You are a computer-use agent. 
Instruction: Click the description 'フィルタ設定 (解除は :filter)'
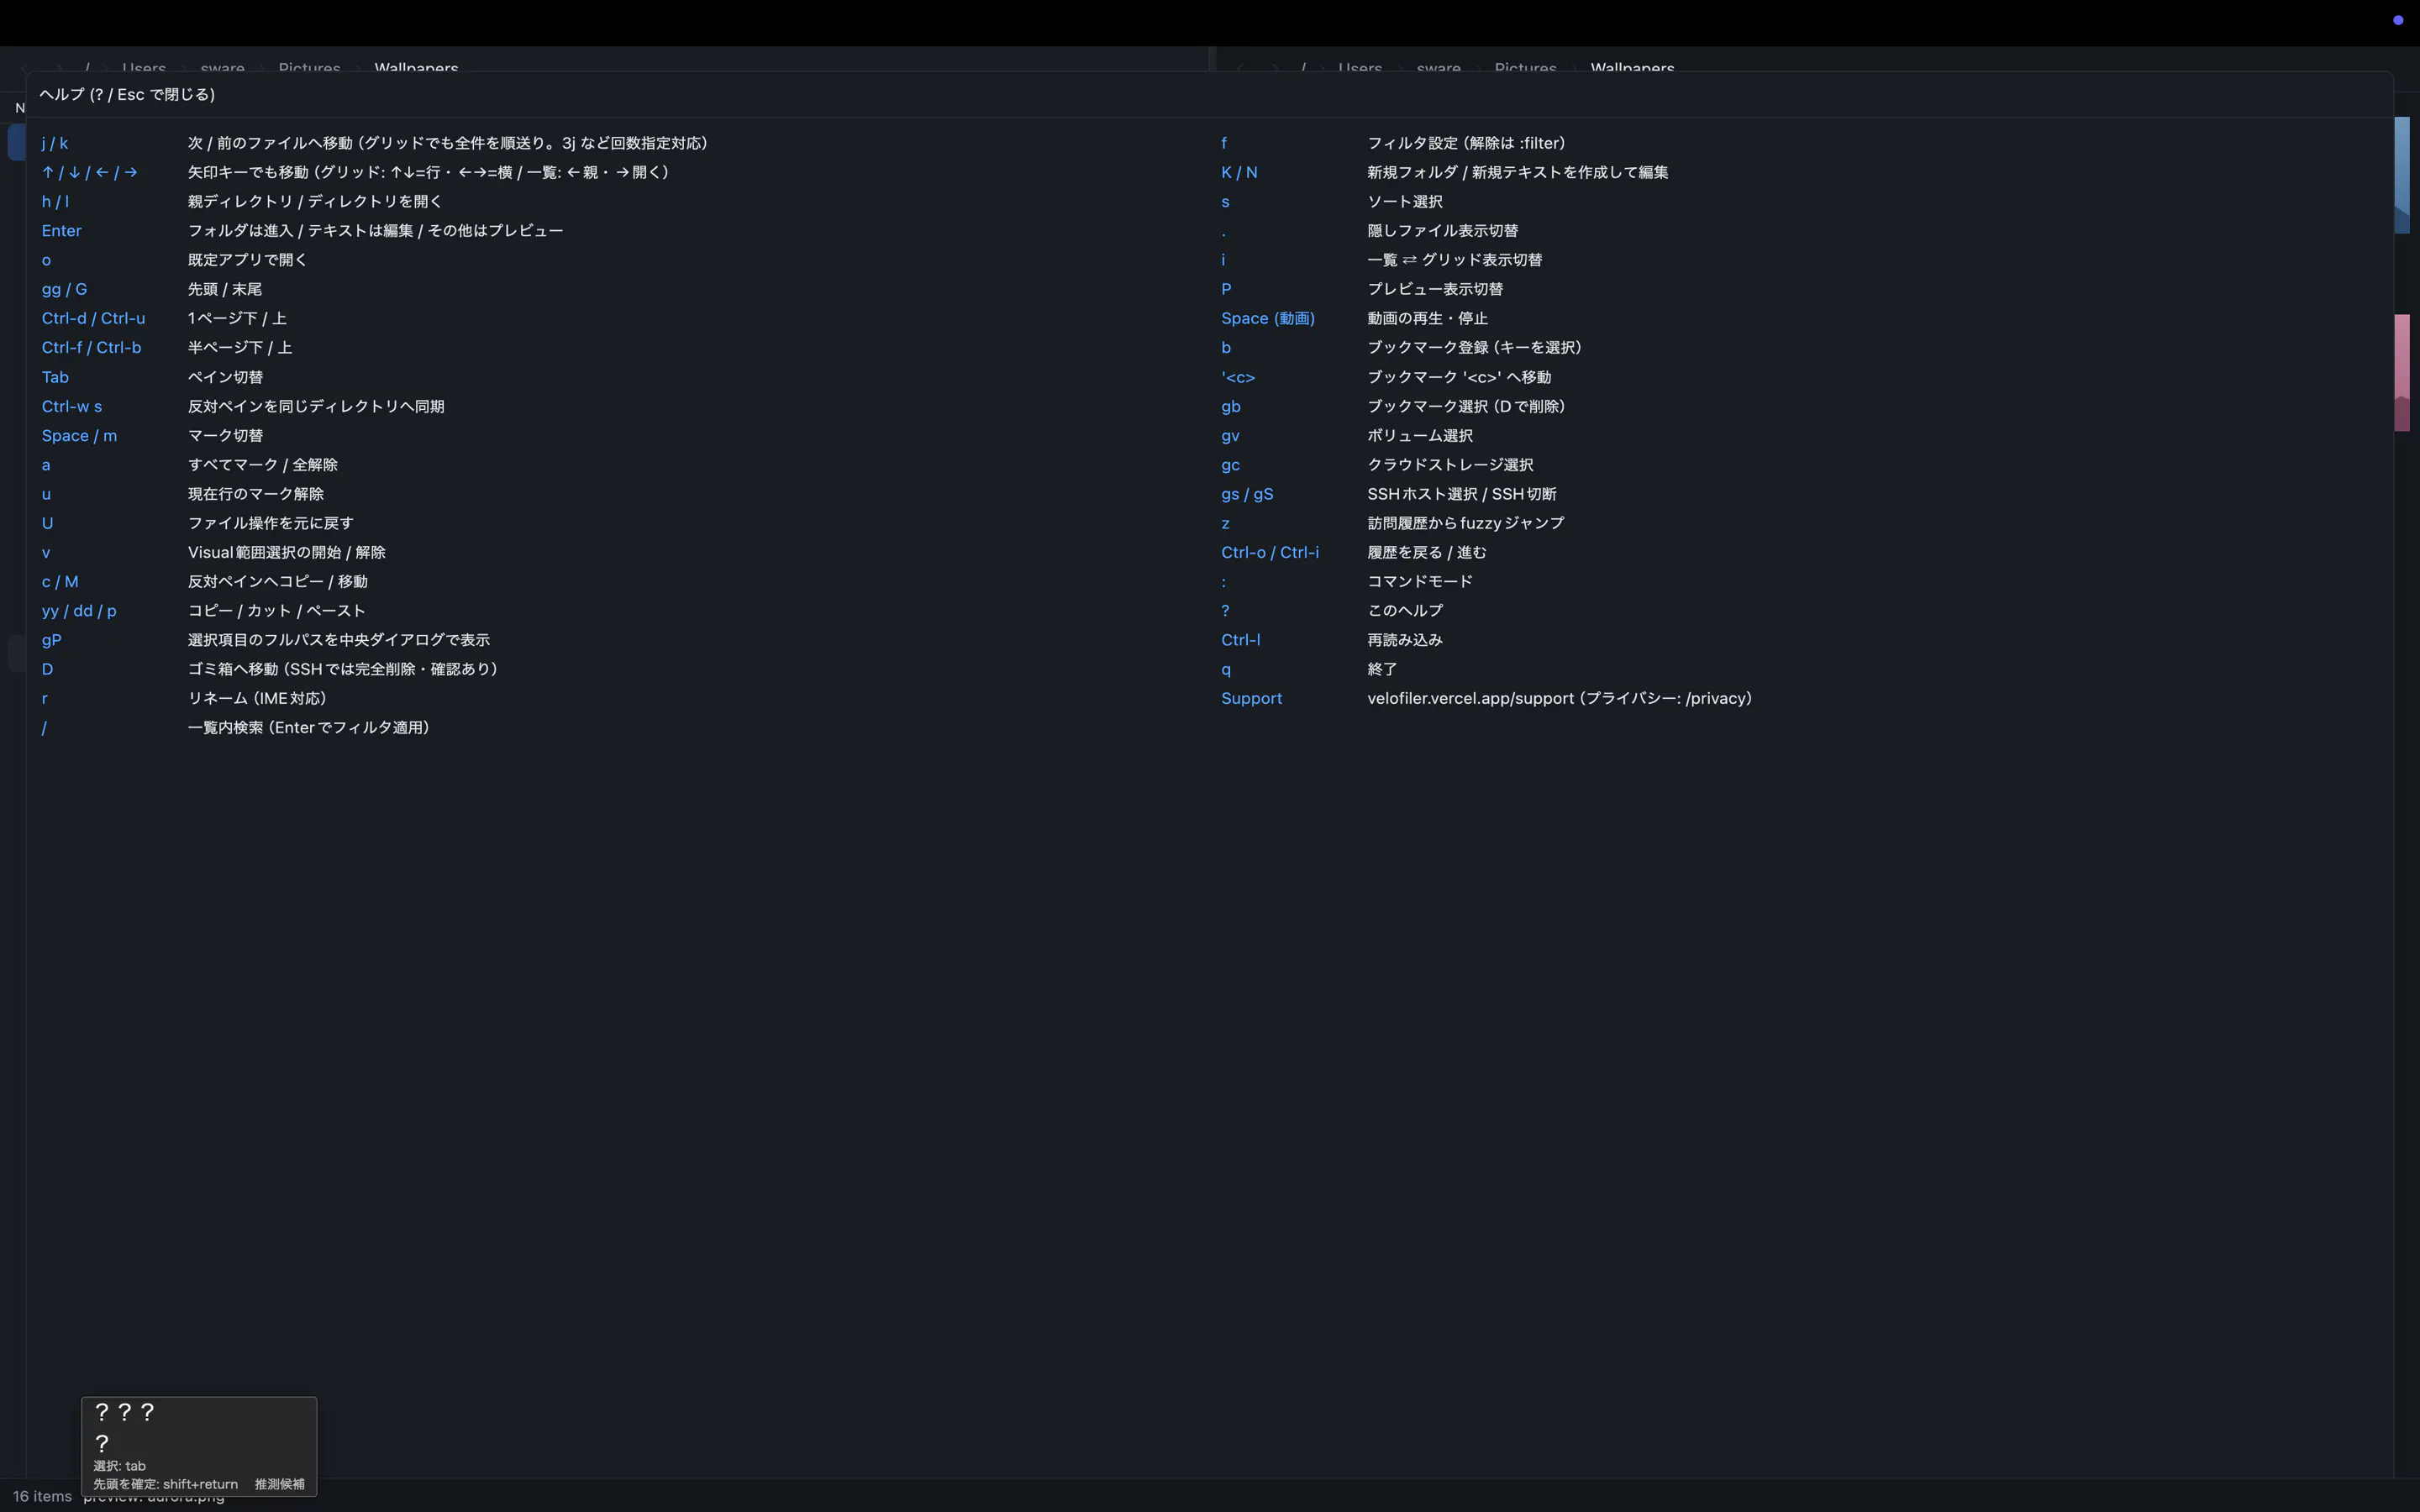[x=1466, y=143]
